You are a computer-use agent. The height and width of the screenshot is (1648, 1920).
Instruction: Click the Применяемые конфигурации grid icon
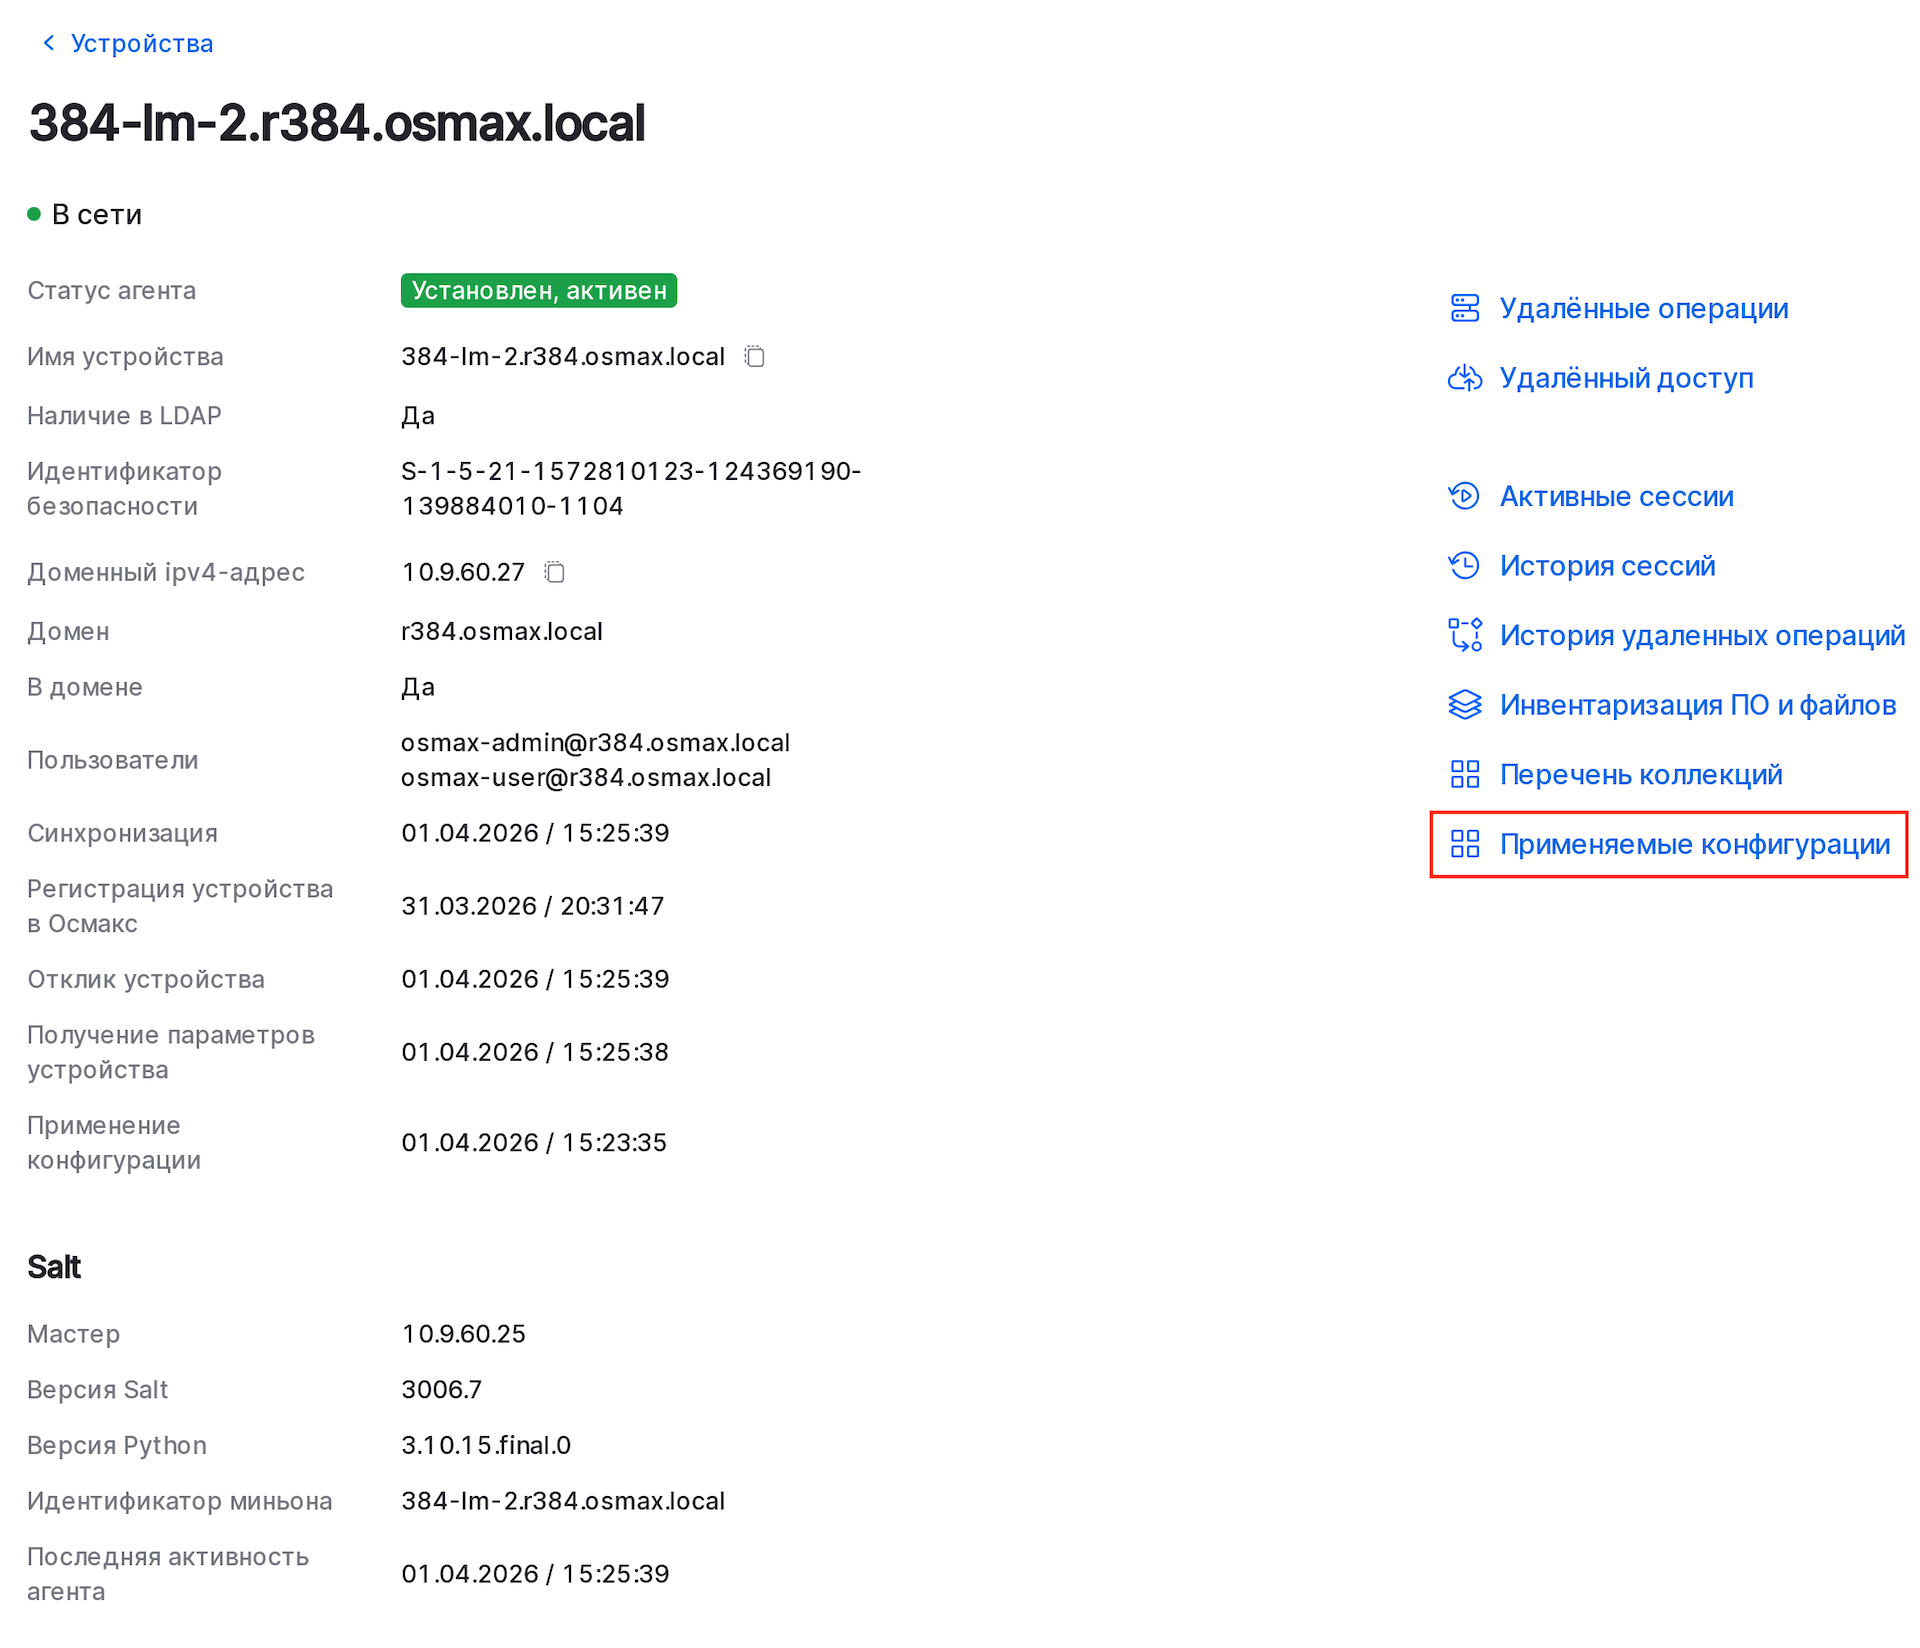coord(1465,844)
